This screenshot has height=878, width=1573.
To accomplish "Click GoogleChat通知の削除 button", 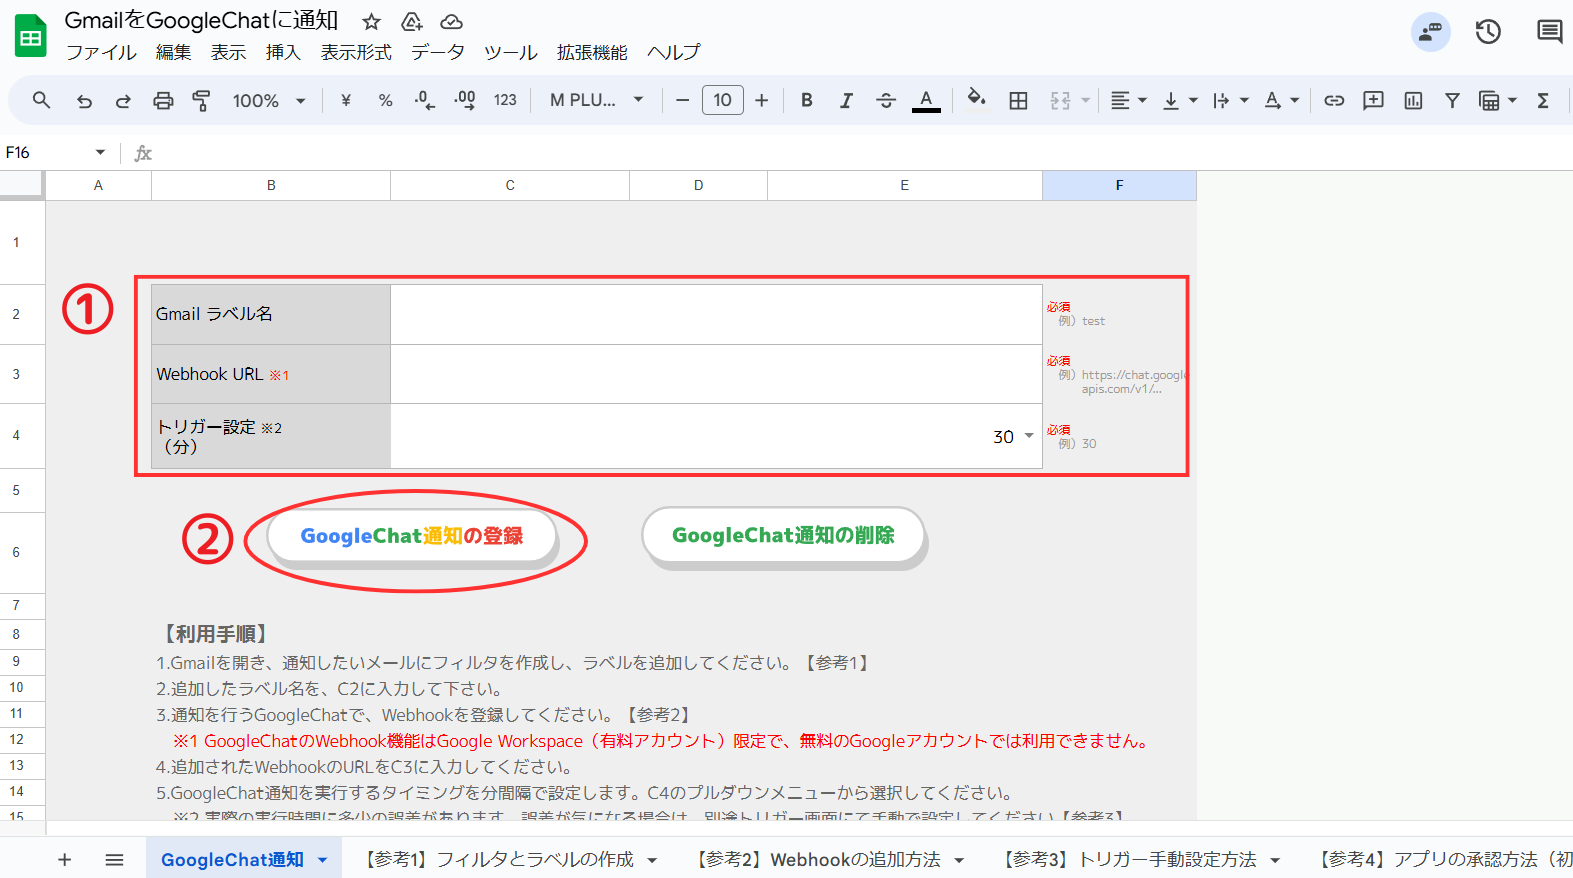I will point(783,535).
